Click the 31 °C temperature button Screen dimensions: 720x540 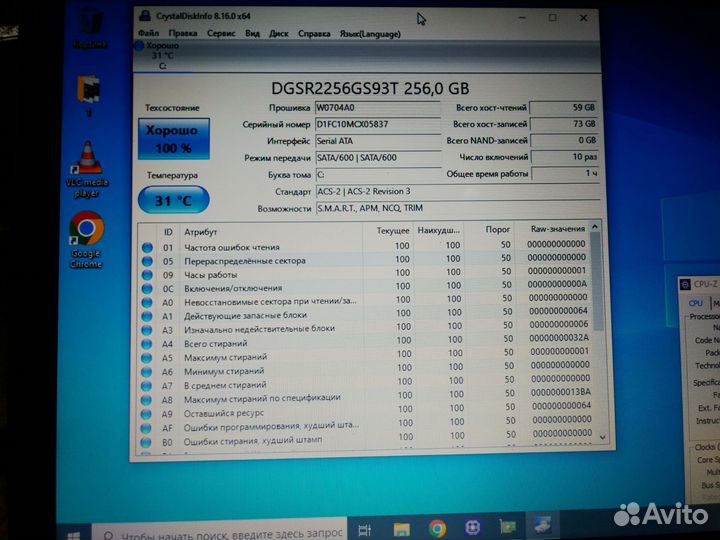(x=174, y=200)
